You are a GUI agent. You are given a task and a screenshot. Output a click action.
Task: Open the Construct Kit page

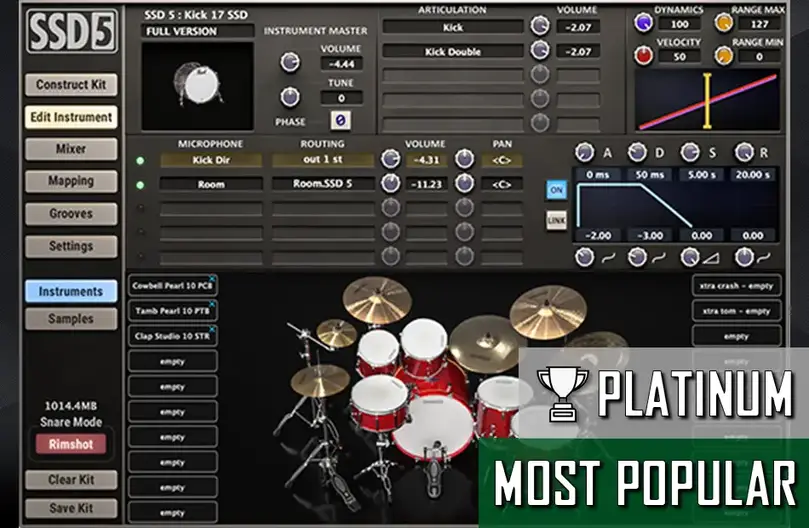coord(71,85)
